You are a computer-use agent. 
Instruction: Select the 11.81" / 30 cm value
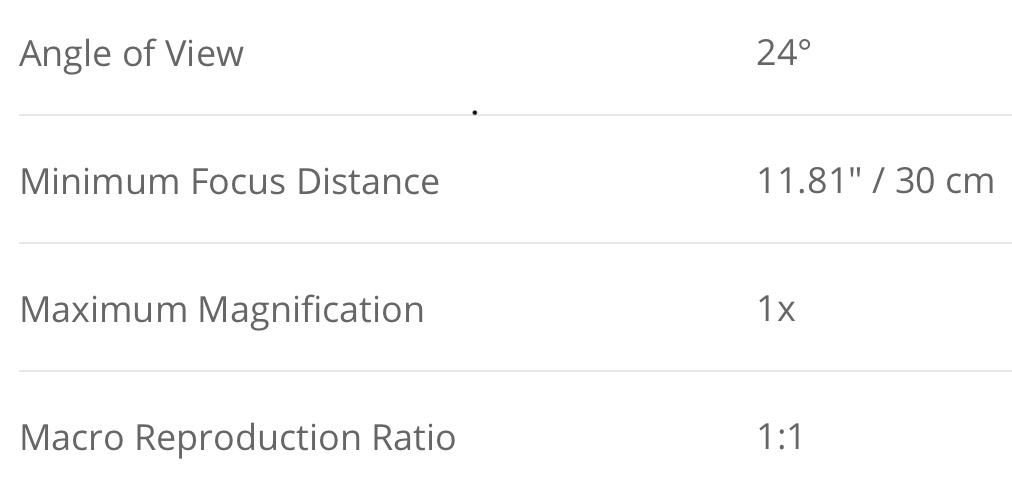coord(875,181)
